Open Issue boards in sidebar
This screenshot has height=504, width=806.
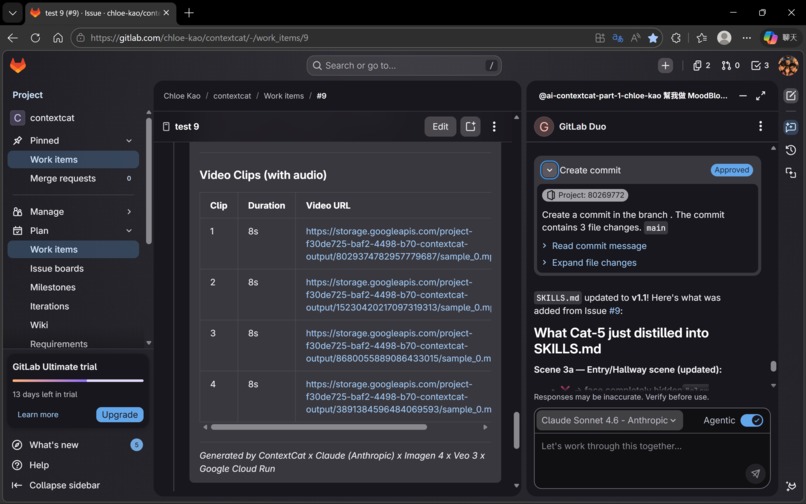point(73,268)
